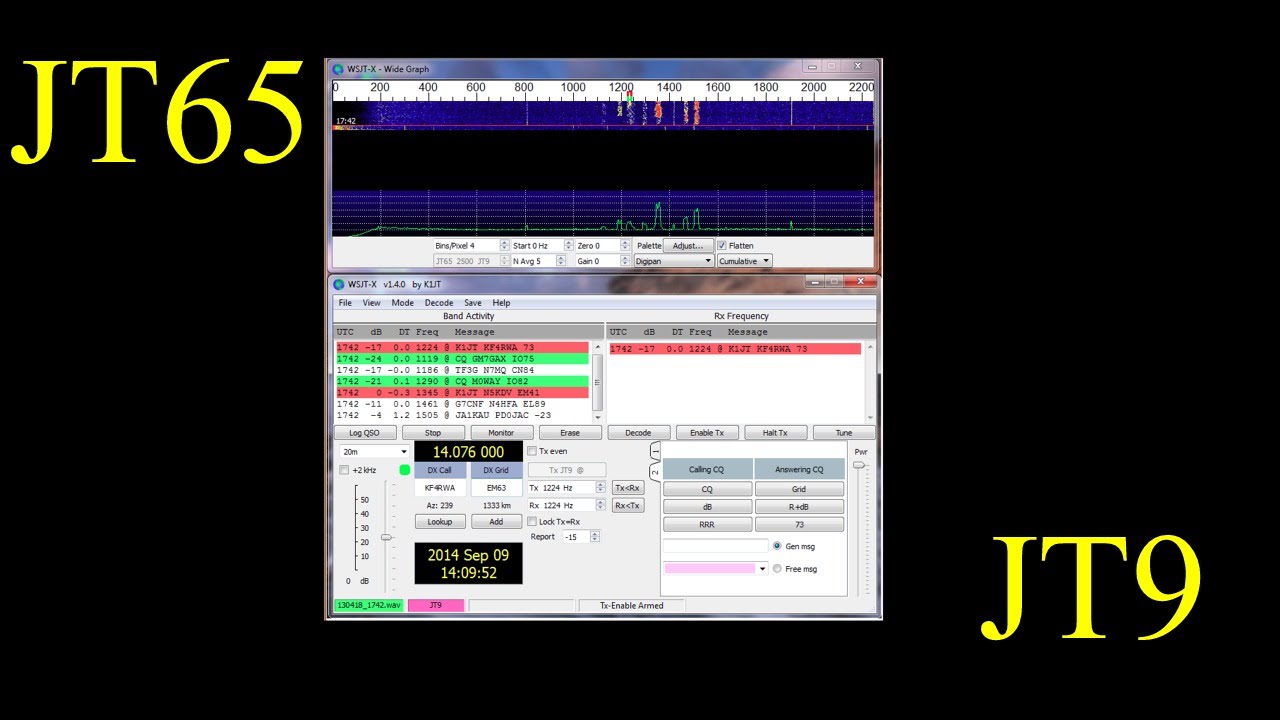Switch to message tab 1
The image size is (1280, 720).
[655, 451]
